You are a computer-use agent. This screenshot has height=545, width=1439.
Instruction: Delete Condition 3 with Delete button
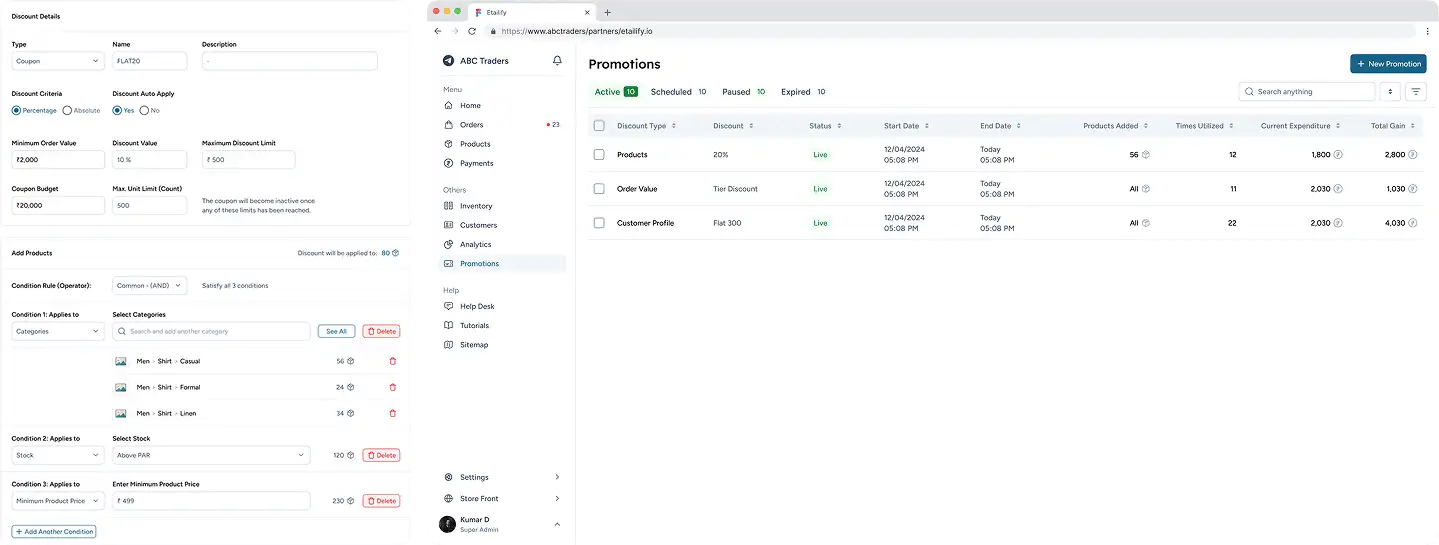point(381,501)
